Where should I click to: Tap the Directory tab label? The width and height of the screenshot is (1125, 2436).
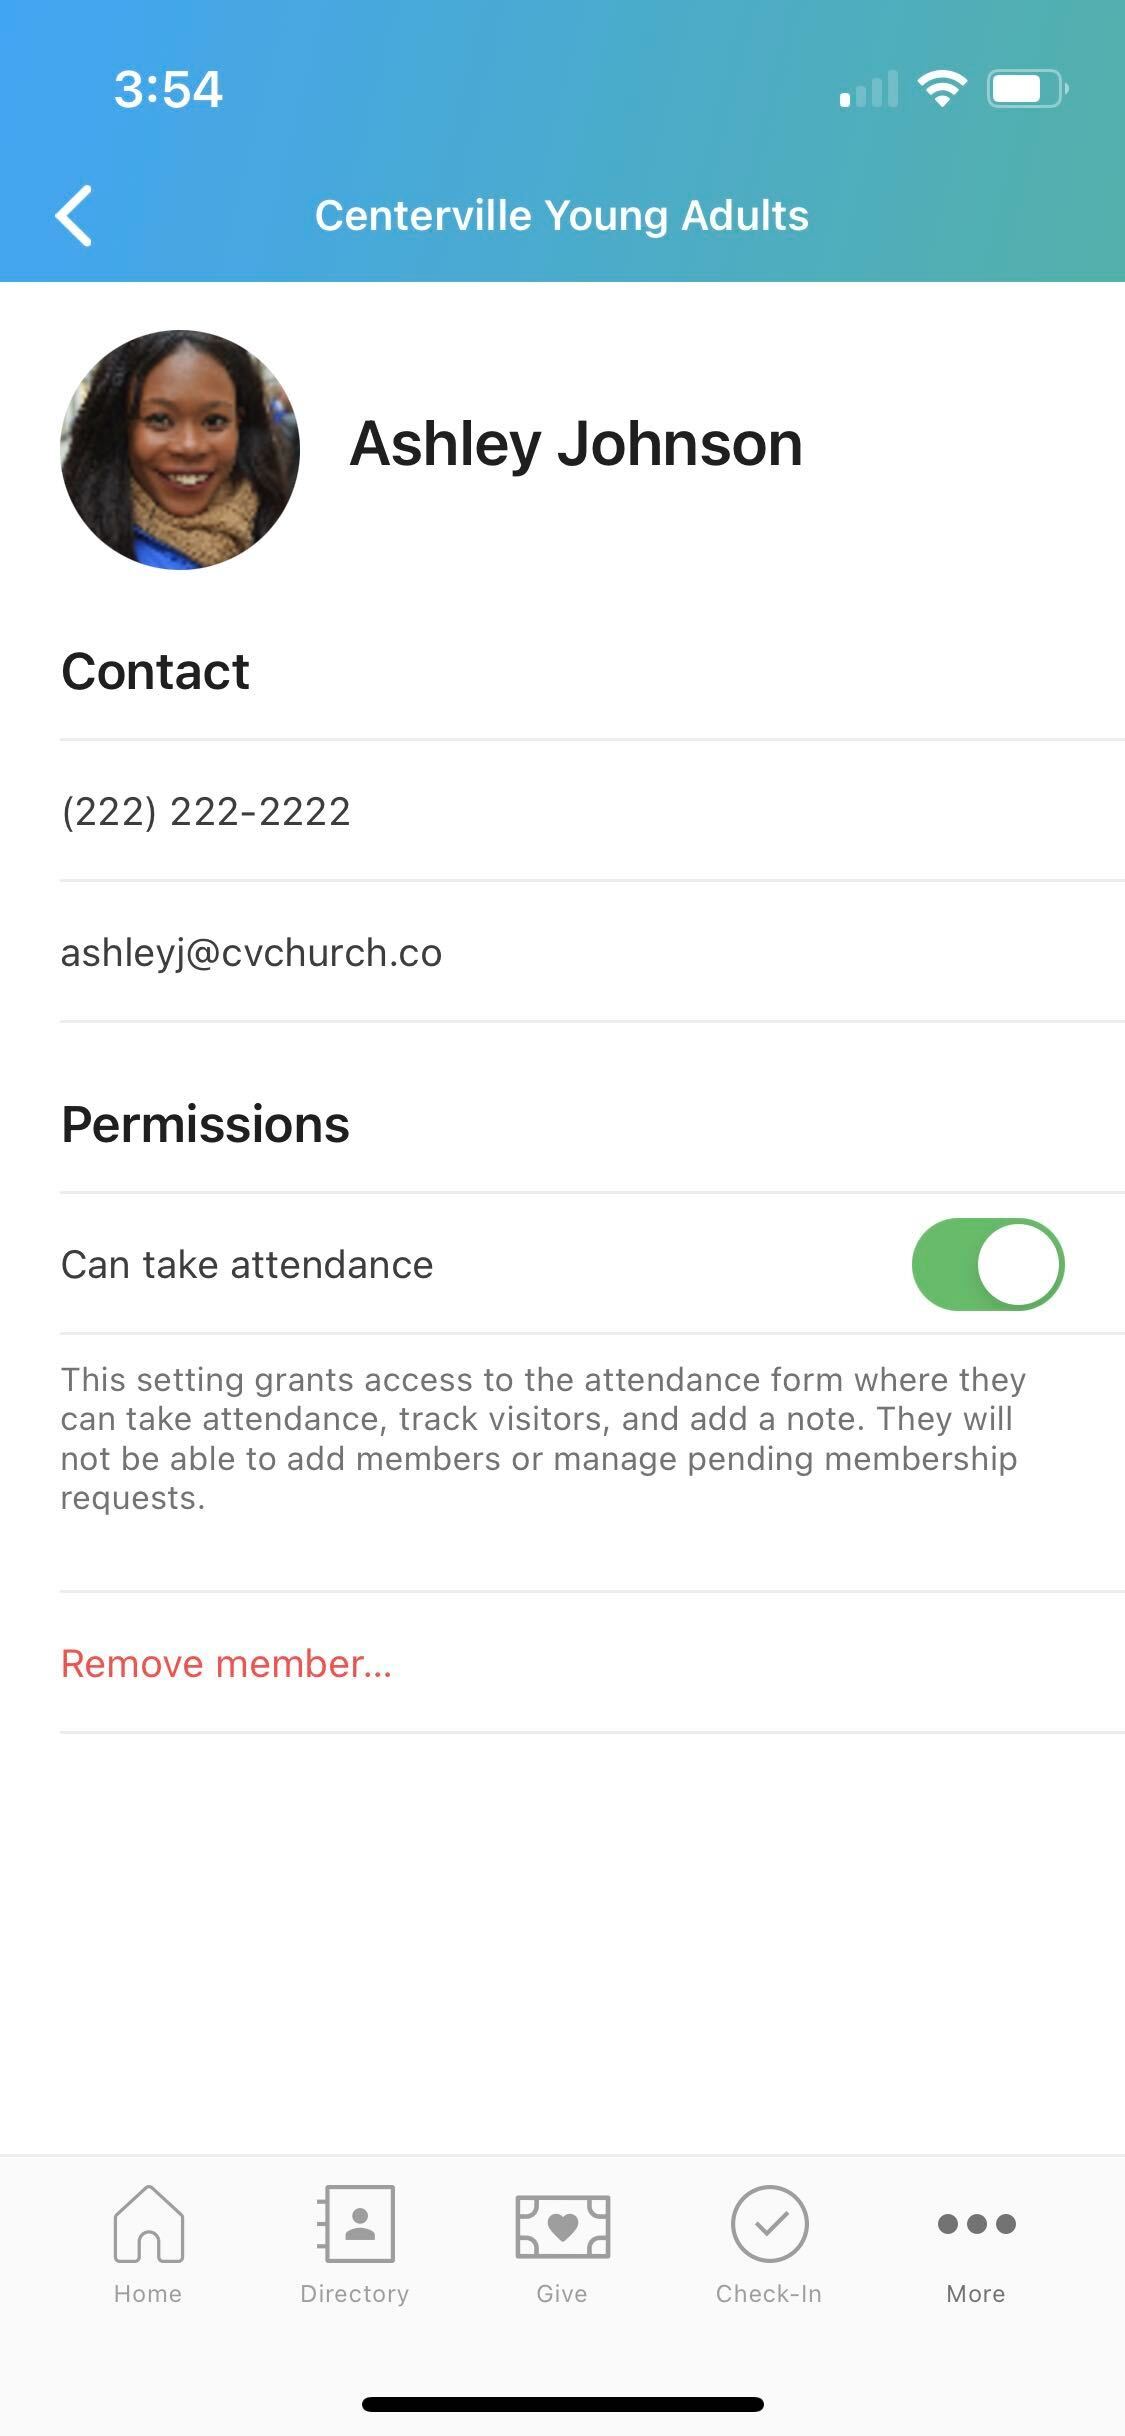tap(355, 2294)
